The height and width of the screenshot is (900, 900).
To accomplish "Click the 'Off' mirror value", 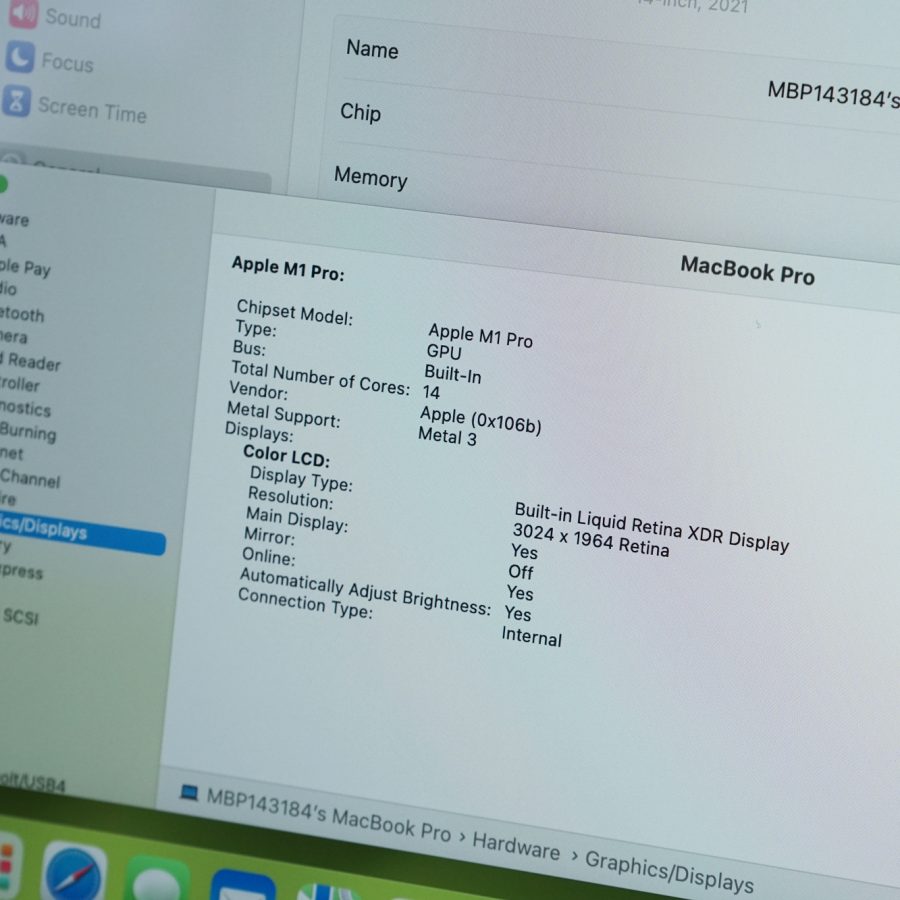I will tap(521, 572).
